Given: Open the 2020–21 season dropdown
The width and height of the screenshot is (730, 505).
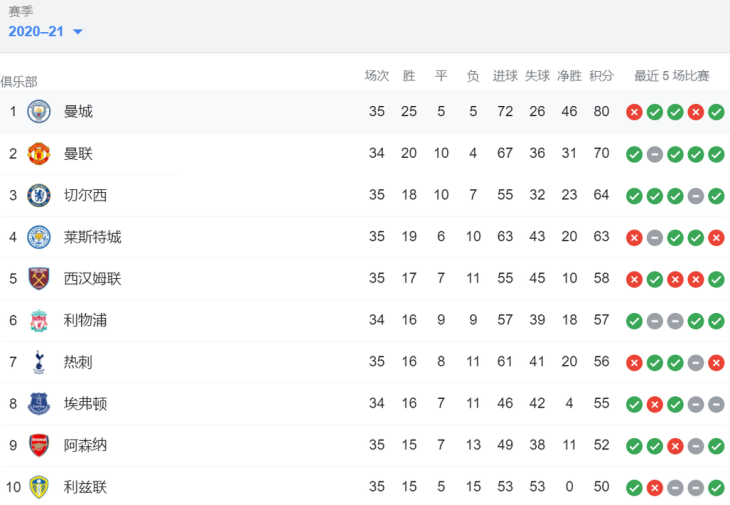Looking at the screenshot, I should [45, 31].
